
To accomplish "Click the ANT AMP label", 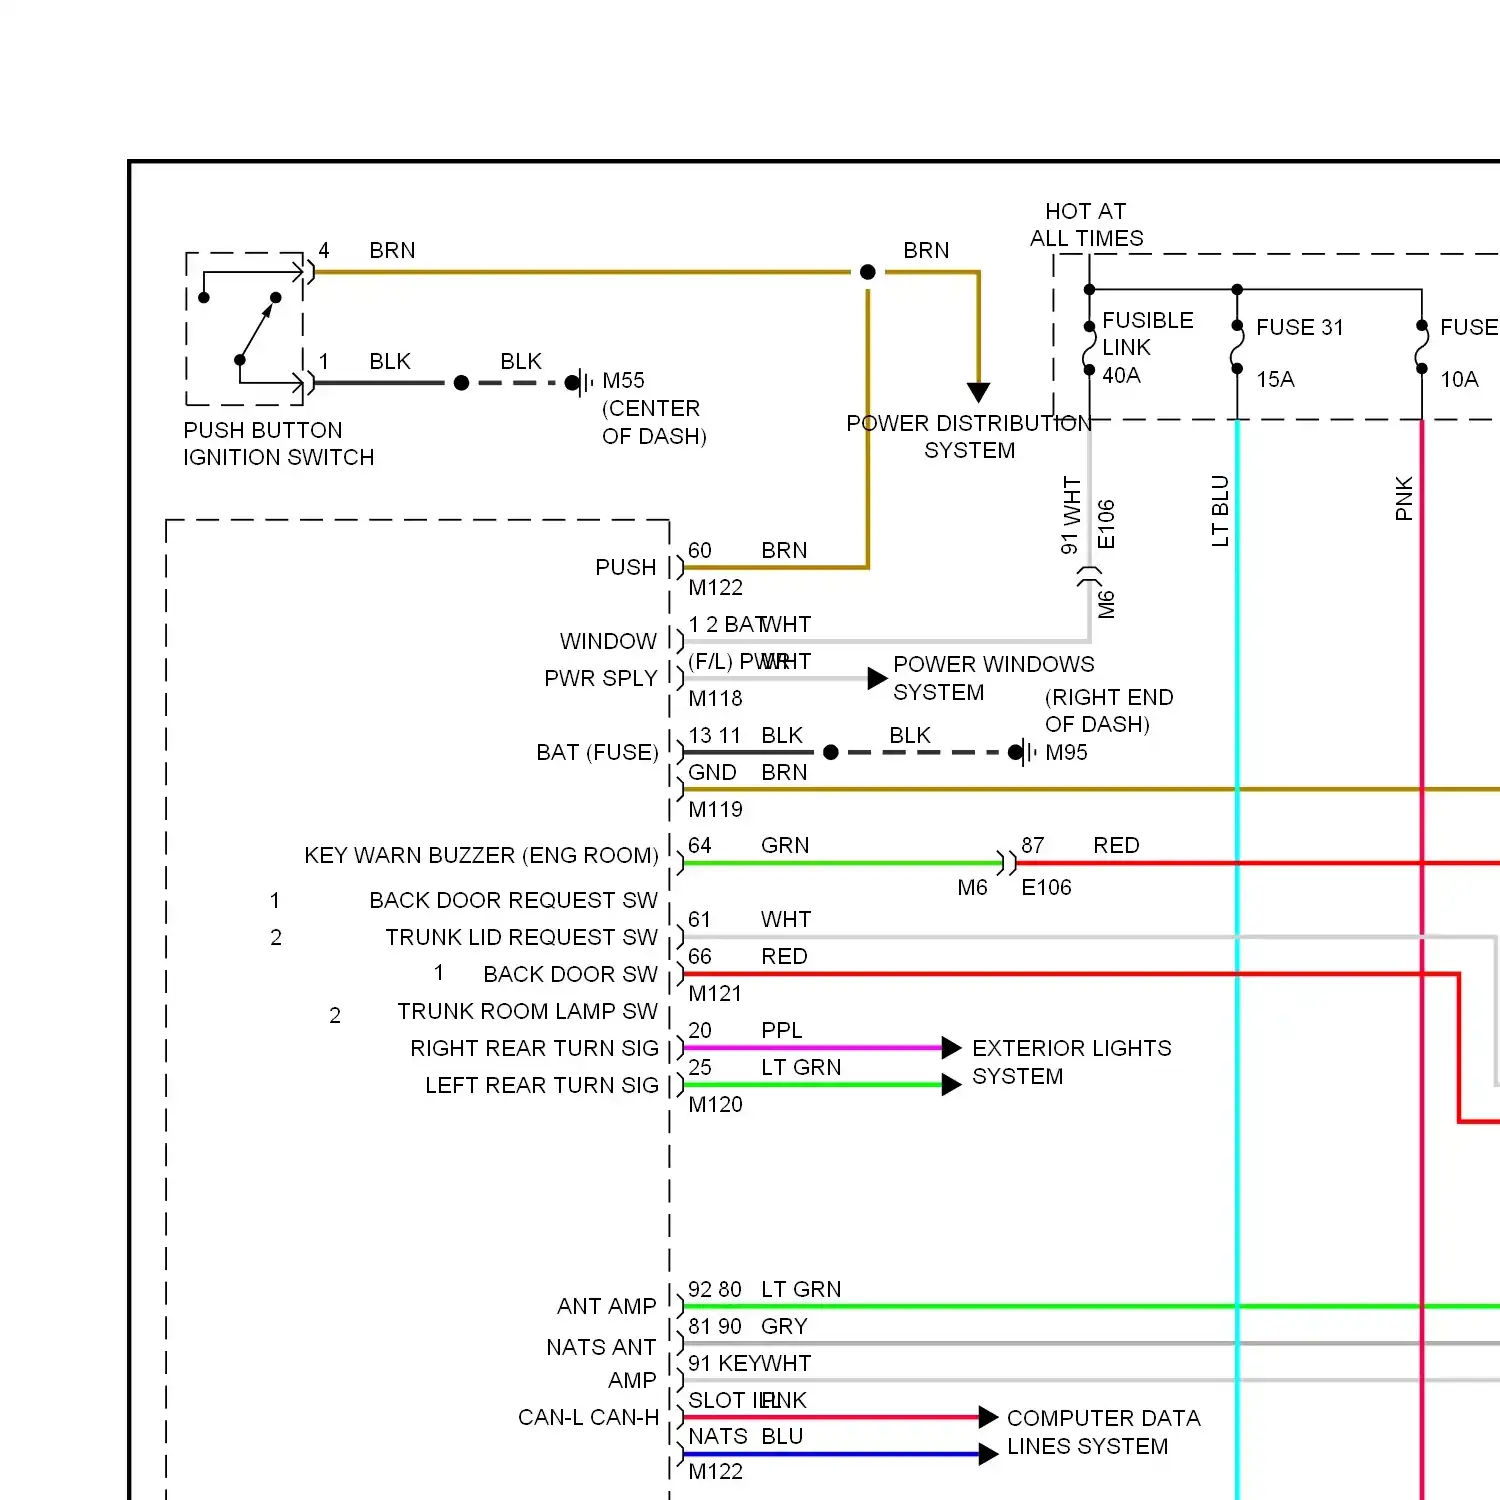I will tap(607, 1307).
